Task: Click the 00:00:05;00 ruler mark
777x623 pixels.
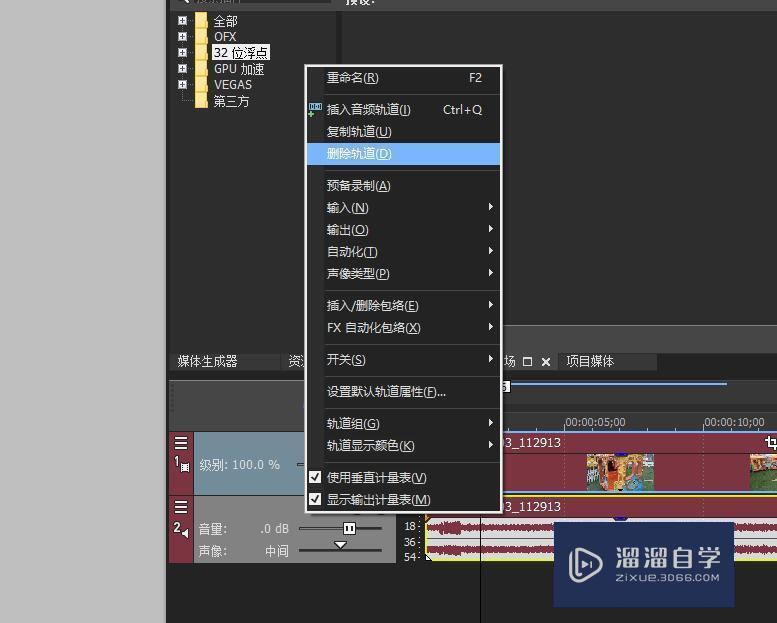Action: tap(595, 422)
